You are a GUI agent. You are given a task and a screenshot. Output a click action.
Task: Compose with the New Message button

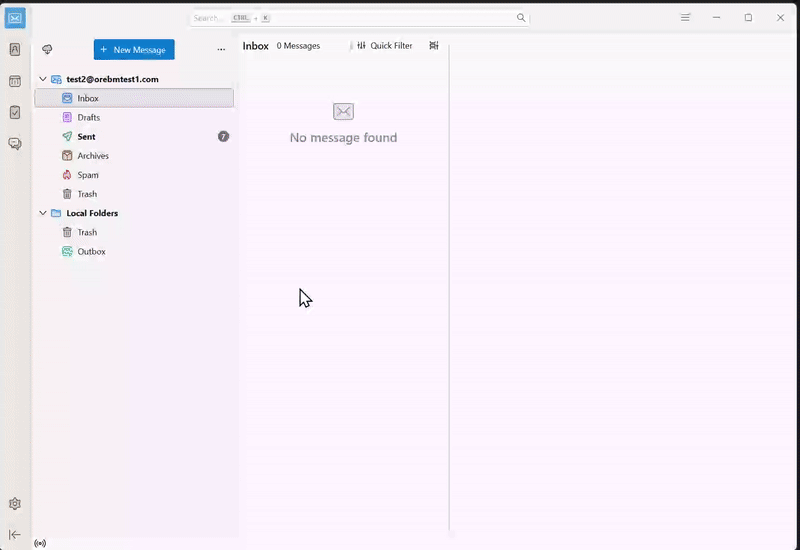(x=134, y=49)
